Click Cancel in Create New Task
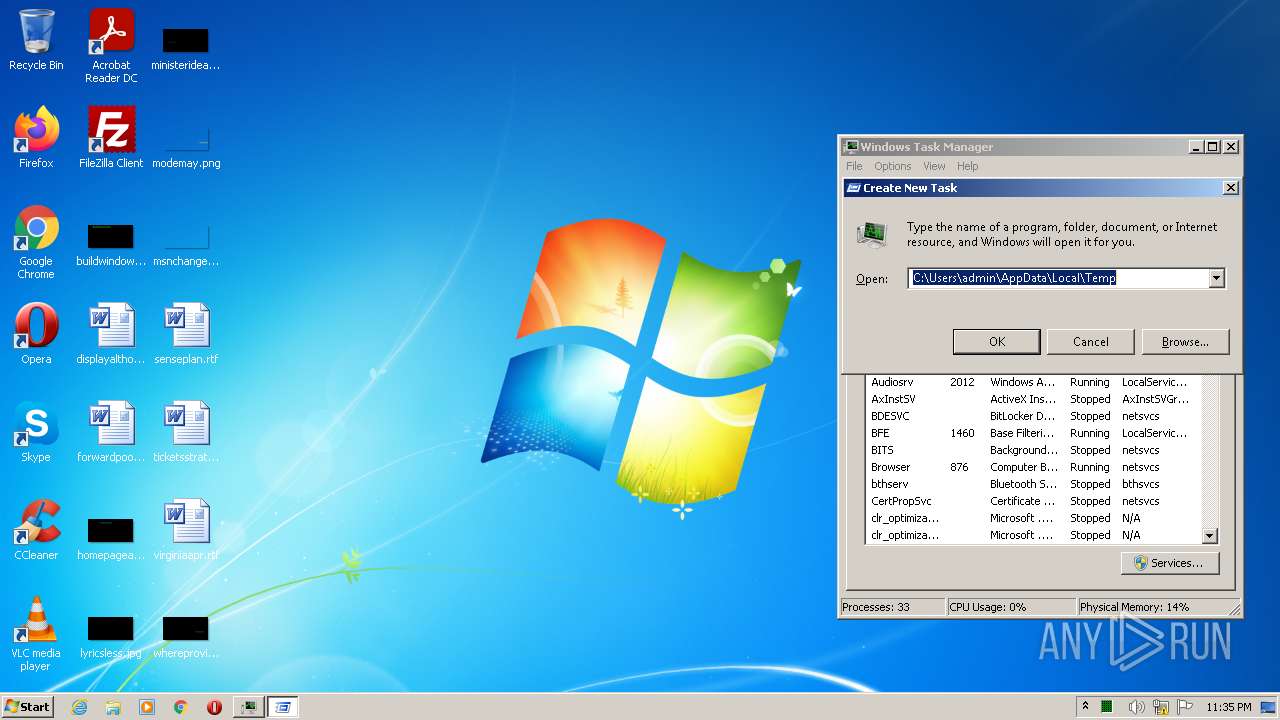 click(1091, 342)
